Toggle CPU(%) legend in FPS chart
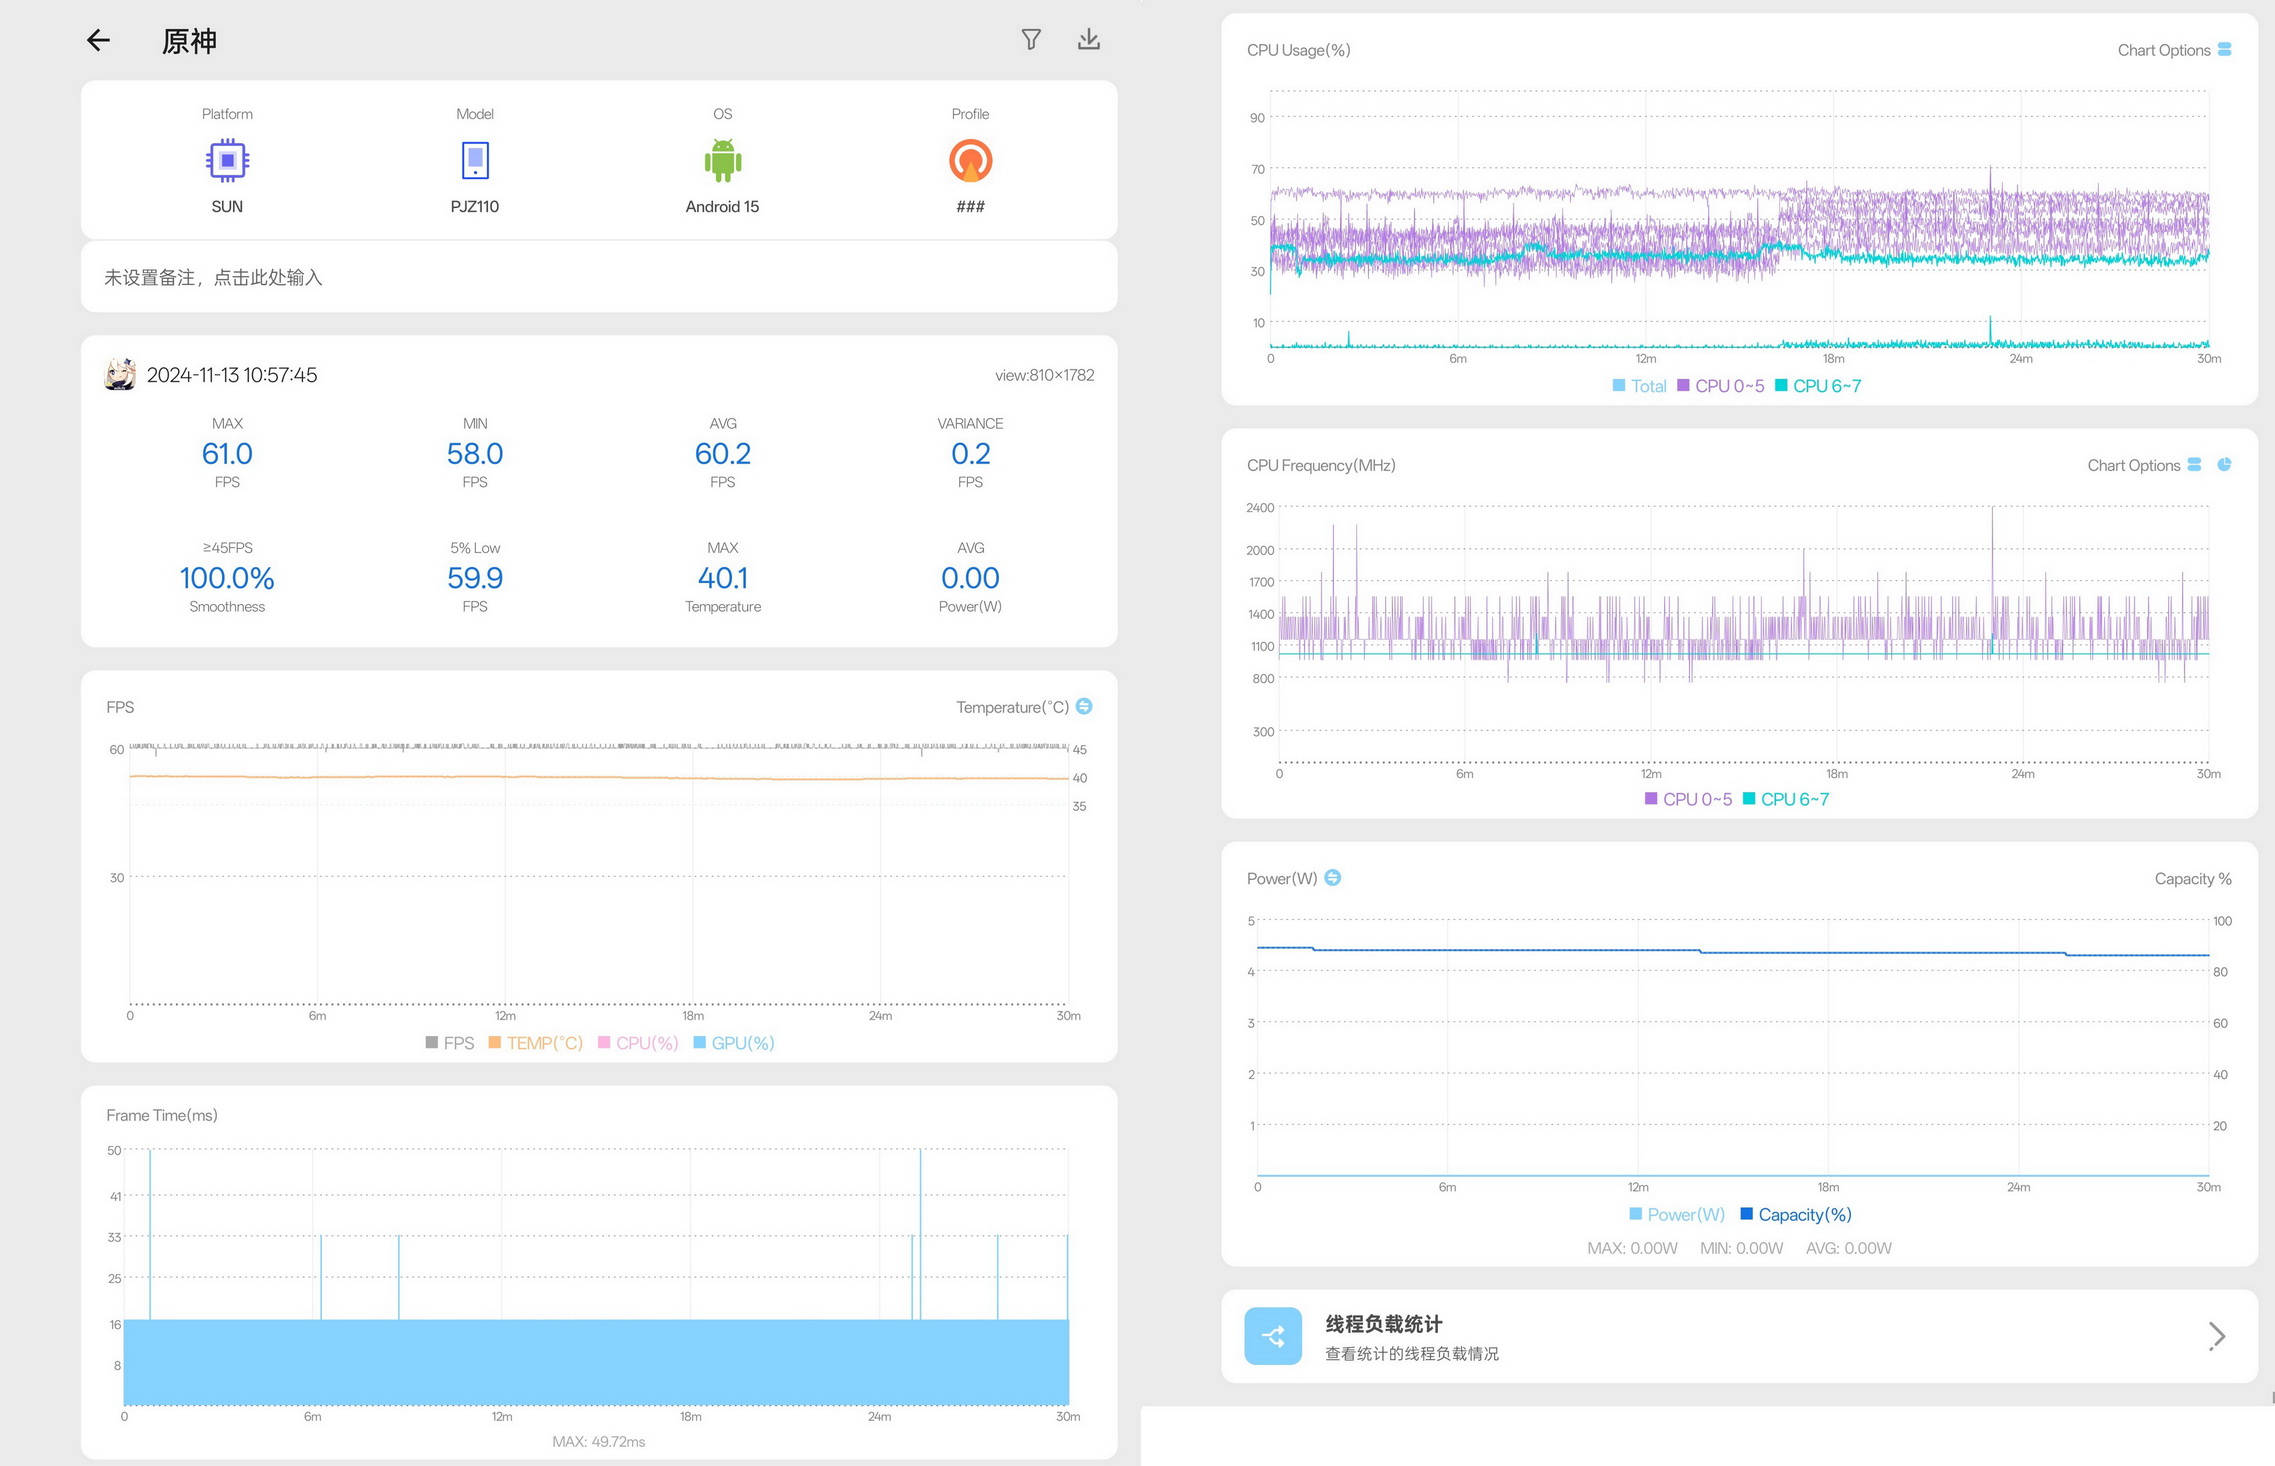Image resolution: width=2275 pixels, height=1466 pixels. tap(638, 1043)
